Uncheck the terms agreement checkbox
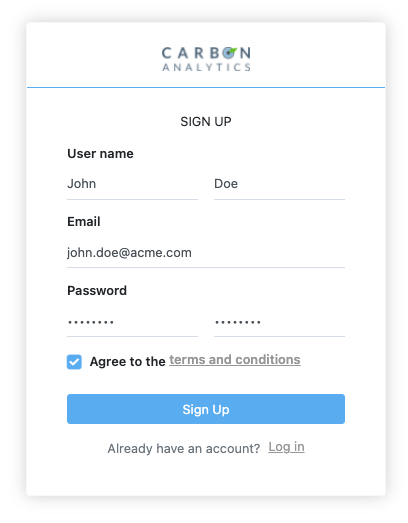Image resolution: width=408 pixels, height=523 pixels. click(x=74, y=362)
